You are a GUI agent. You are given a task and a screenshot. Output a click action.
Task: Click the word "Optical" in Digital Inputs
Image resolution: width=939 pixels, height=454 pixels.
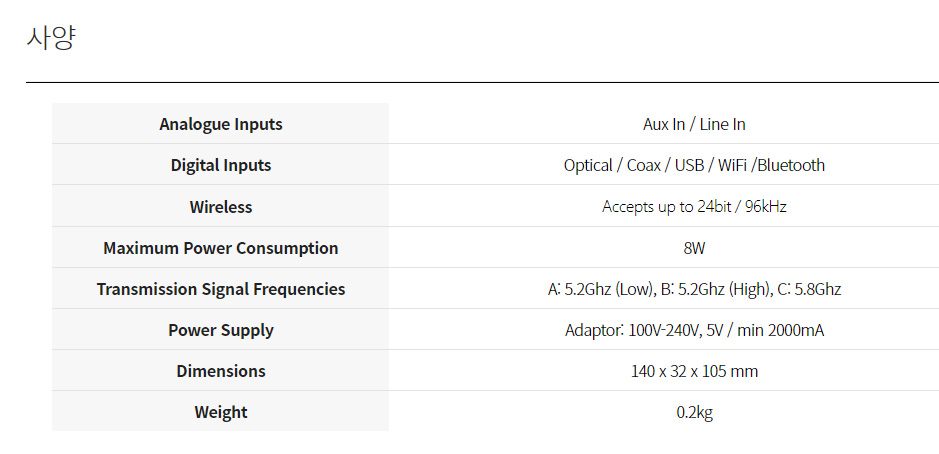588,165
